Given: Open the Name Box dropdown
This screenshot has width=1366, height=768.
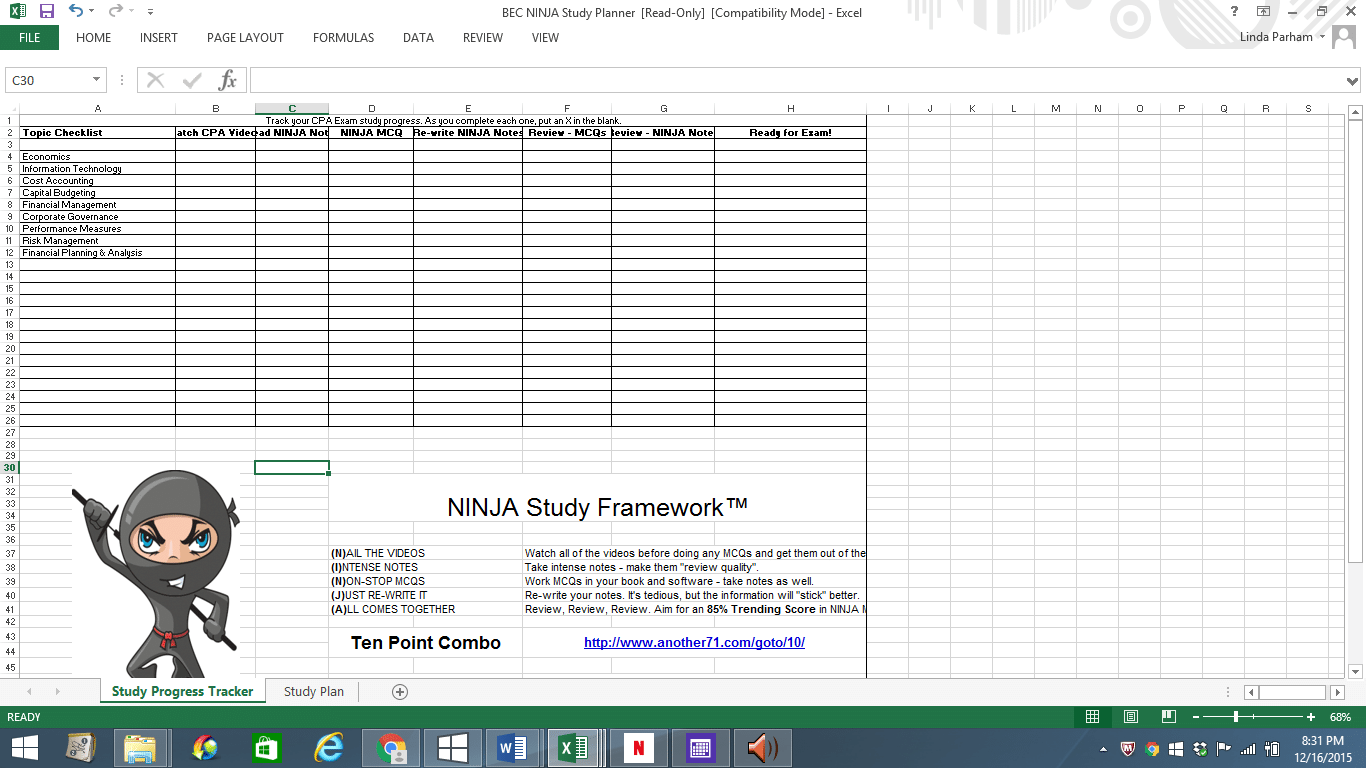Looking at the screenshot, I should coord(97,80).
